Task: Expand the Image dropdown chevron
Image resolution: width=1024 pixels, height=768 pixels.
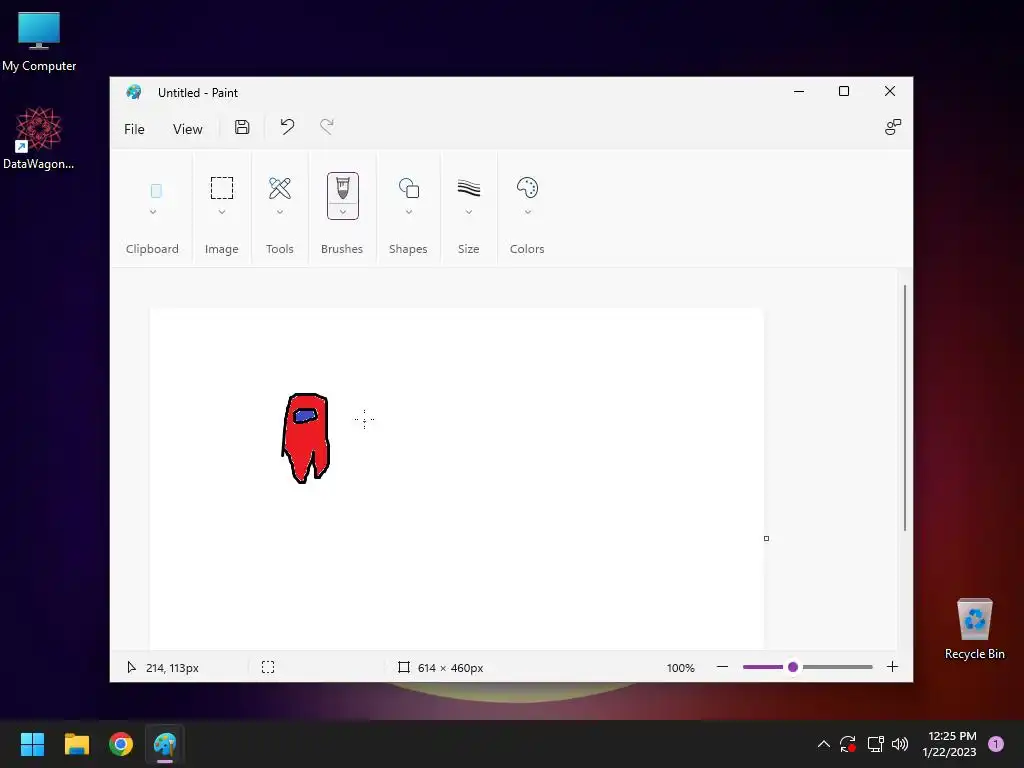Action: (x=222, y=212)
